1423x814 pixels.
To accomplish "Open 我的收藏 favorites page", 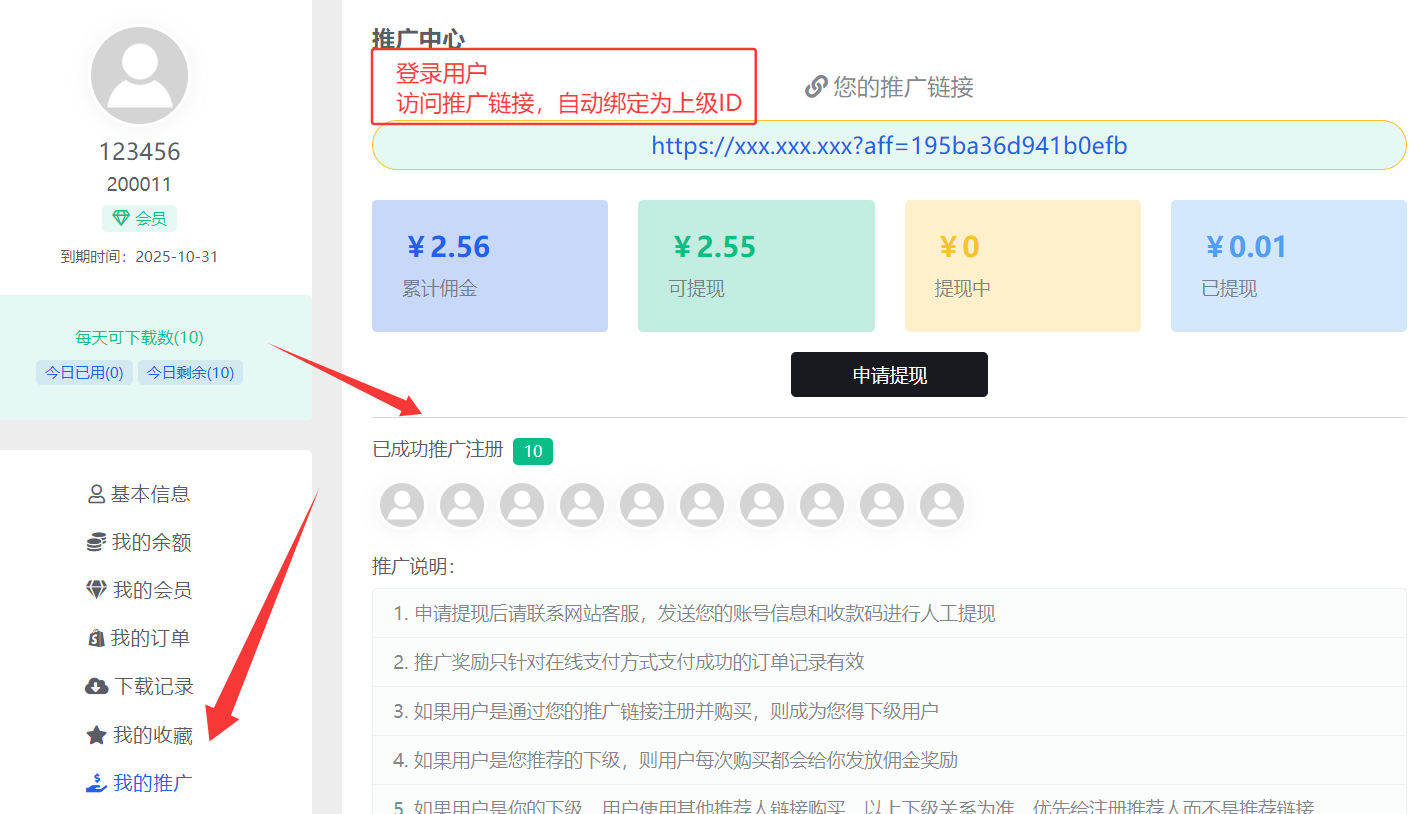I will coord(139,735).
